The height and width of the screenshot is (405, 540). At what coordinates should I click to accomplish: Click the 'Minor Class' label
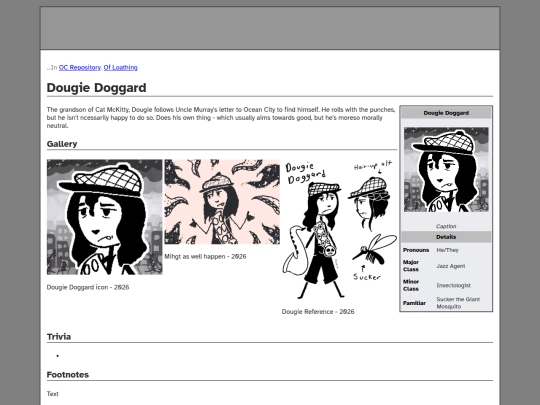(x=411, y=285)
